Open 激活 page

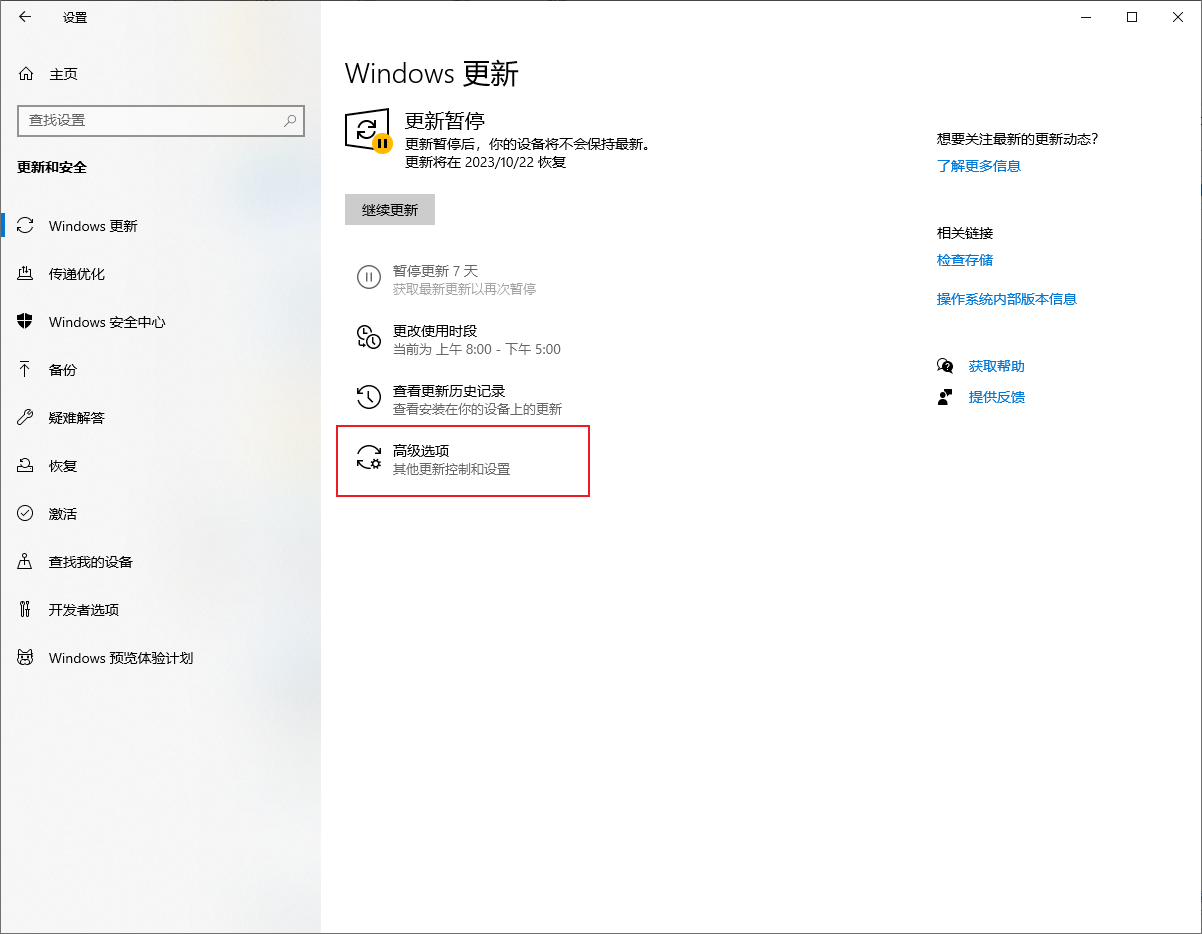(x=160, y=514)
